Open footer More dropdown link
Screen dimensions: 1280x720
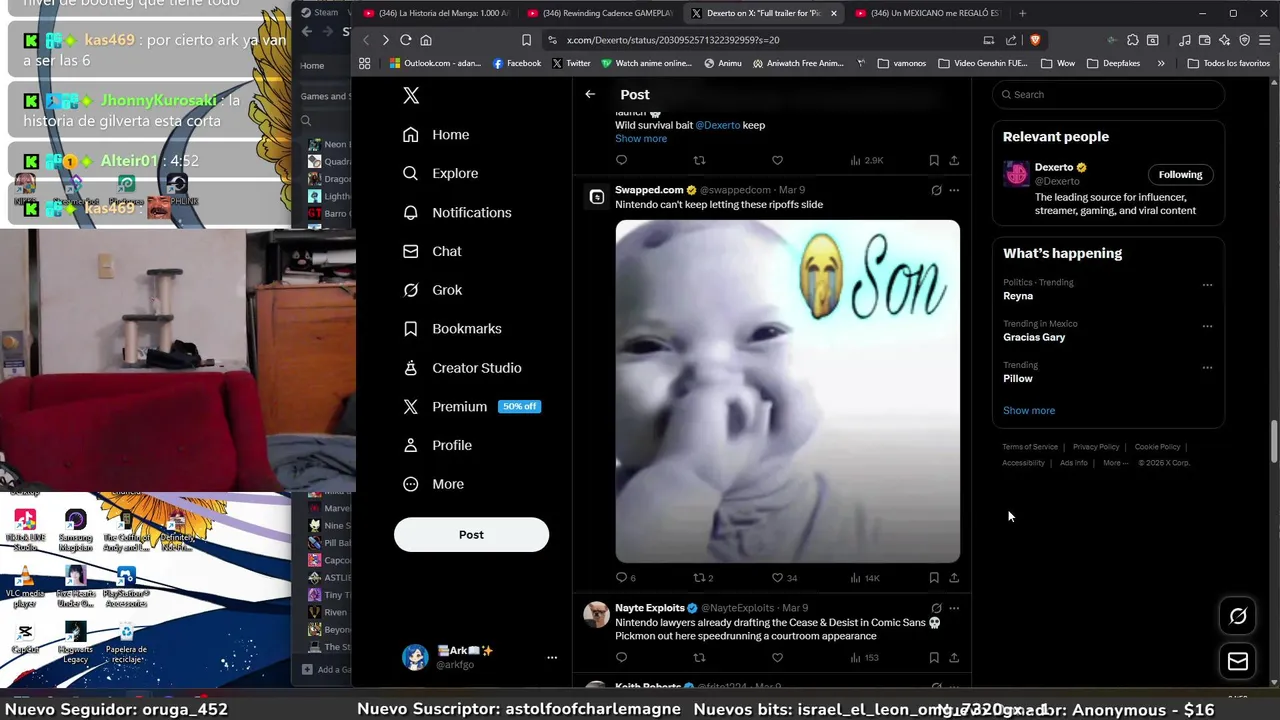(x=1115, y=463)
